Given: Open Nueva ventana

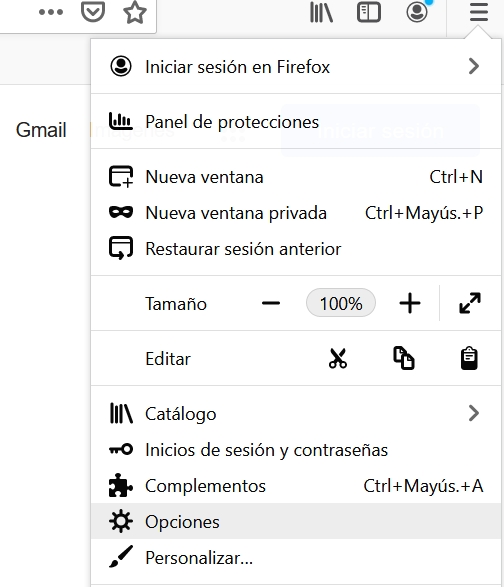Looking at the screenshot, I should tap(296, 177).
